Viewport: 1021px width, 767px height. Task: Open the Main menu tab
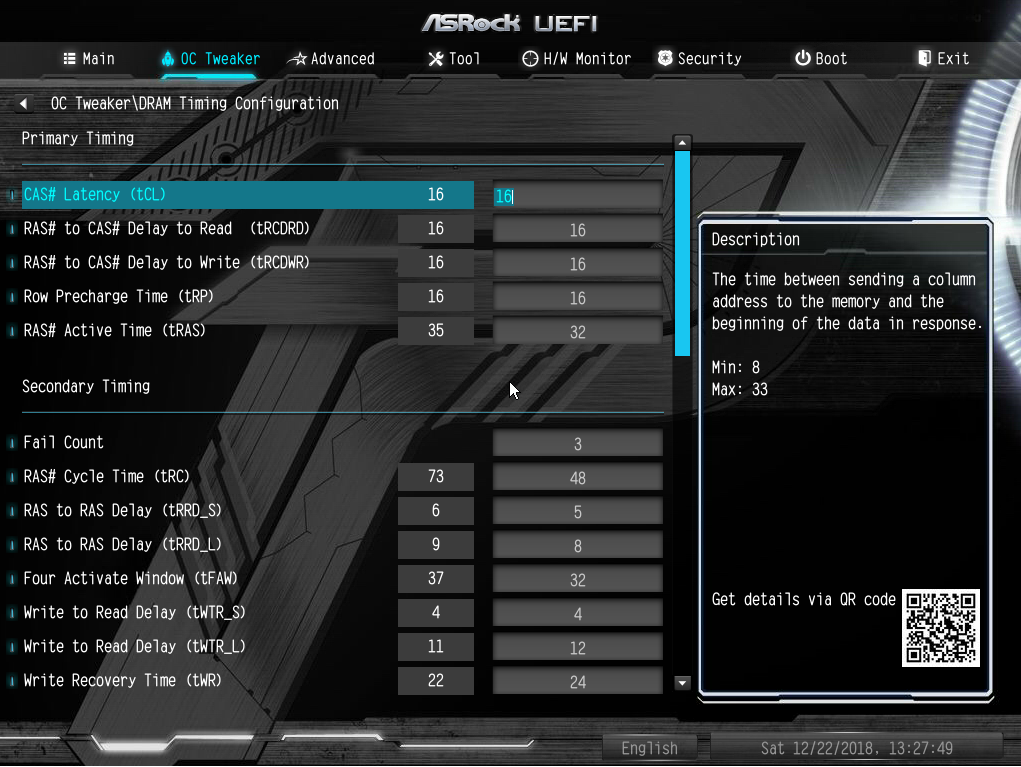pos(89,59)
